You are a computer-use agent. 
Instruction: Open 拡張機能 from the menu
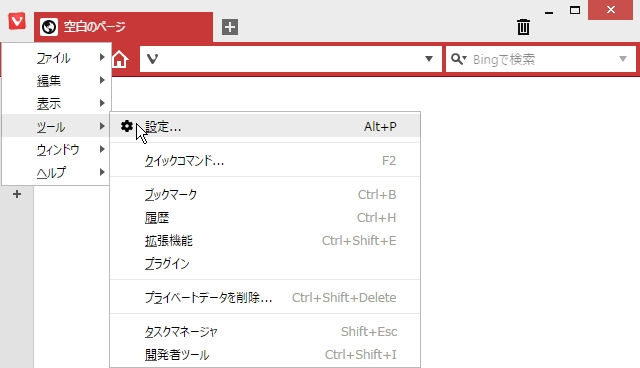pos(265,241)
